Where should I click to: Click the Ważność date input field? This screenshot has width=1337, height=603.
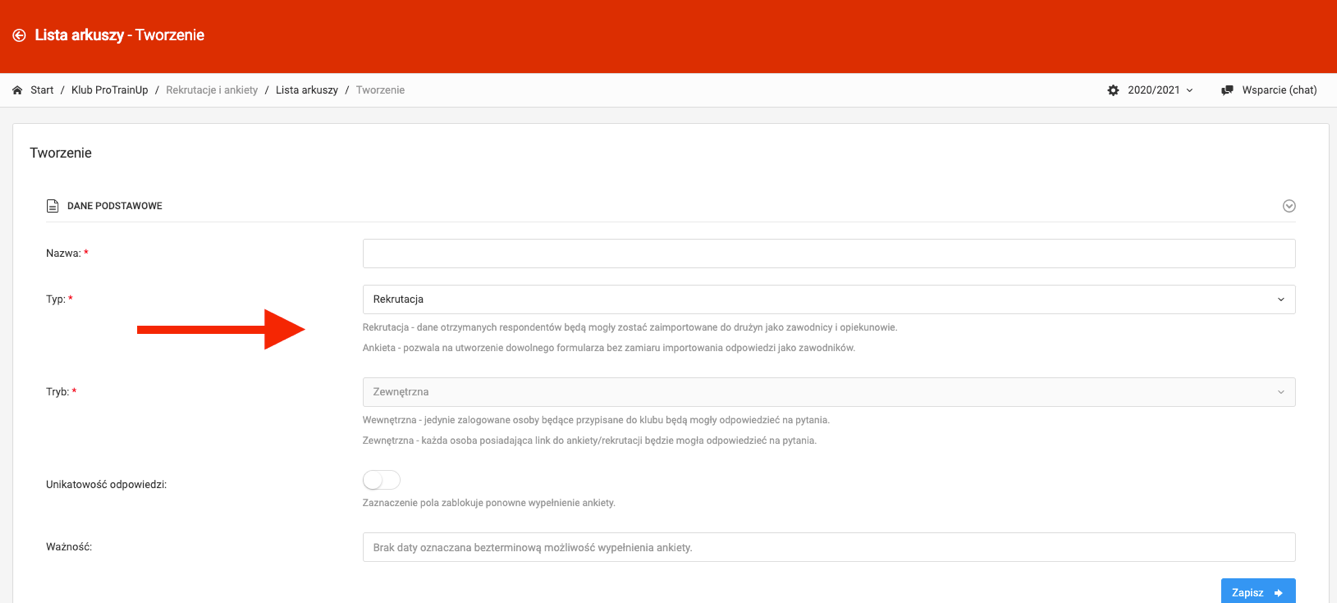828,547
